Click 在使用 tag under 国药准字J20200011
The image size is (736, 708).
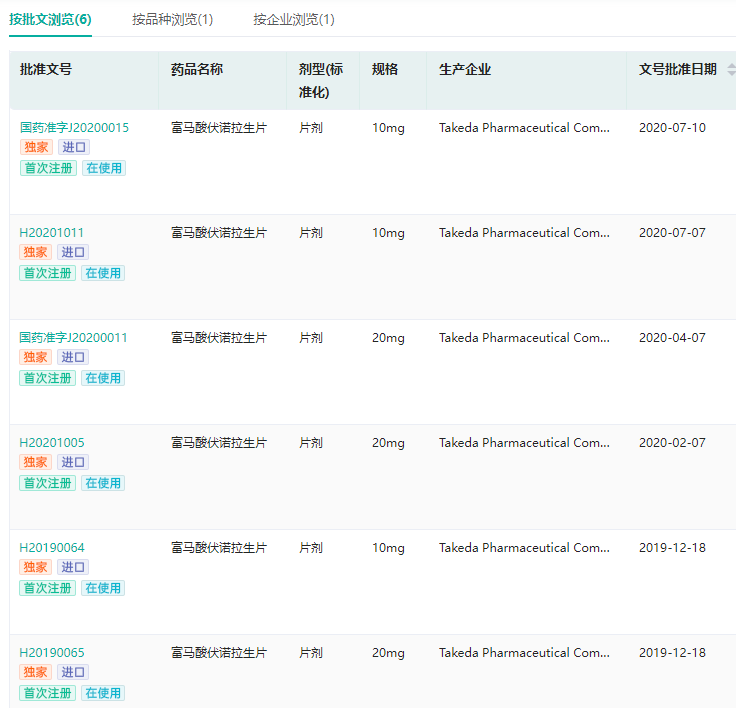103,378
